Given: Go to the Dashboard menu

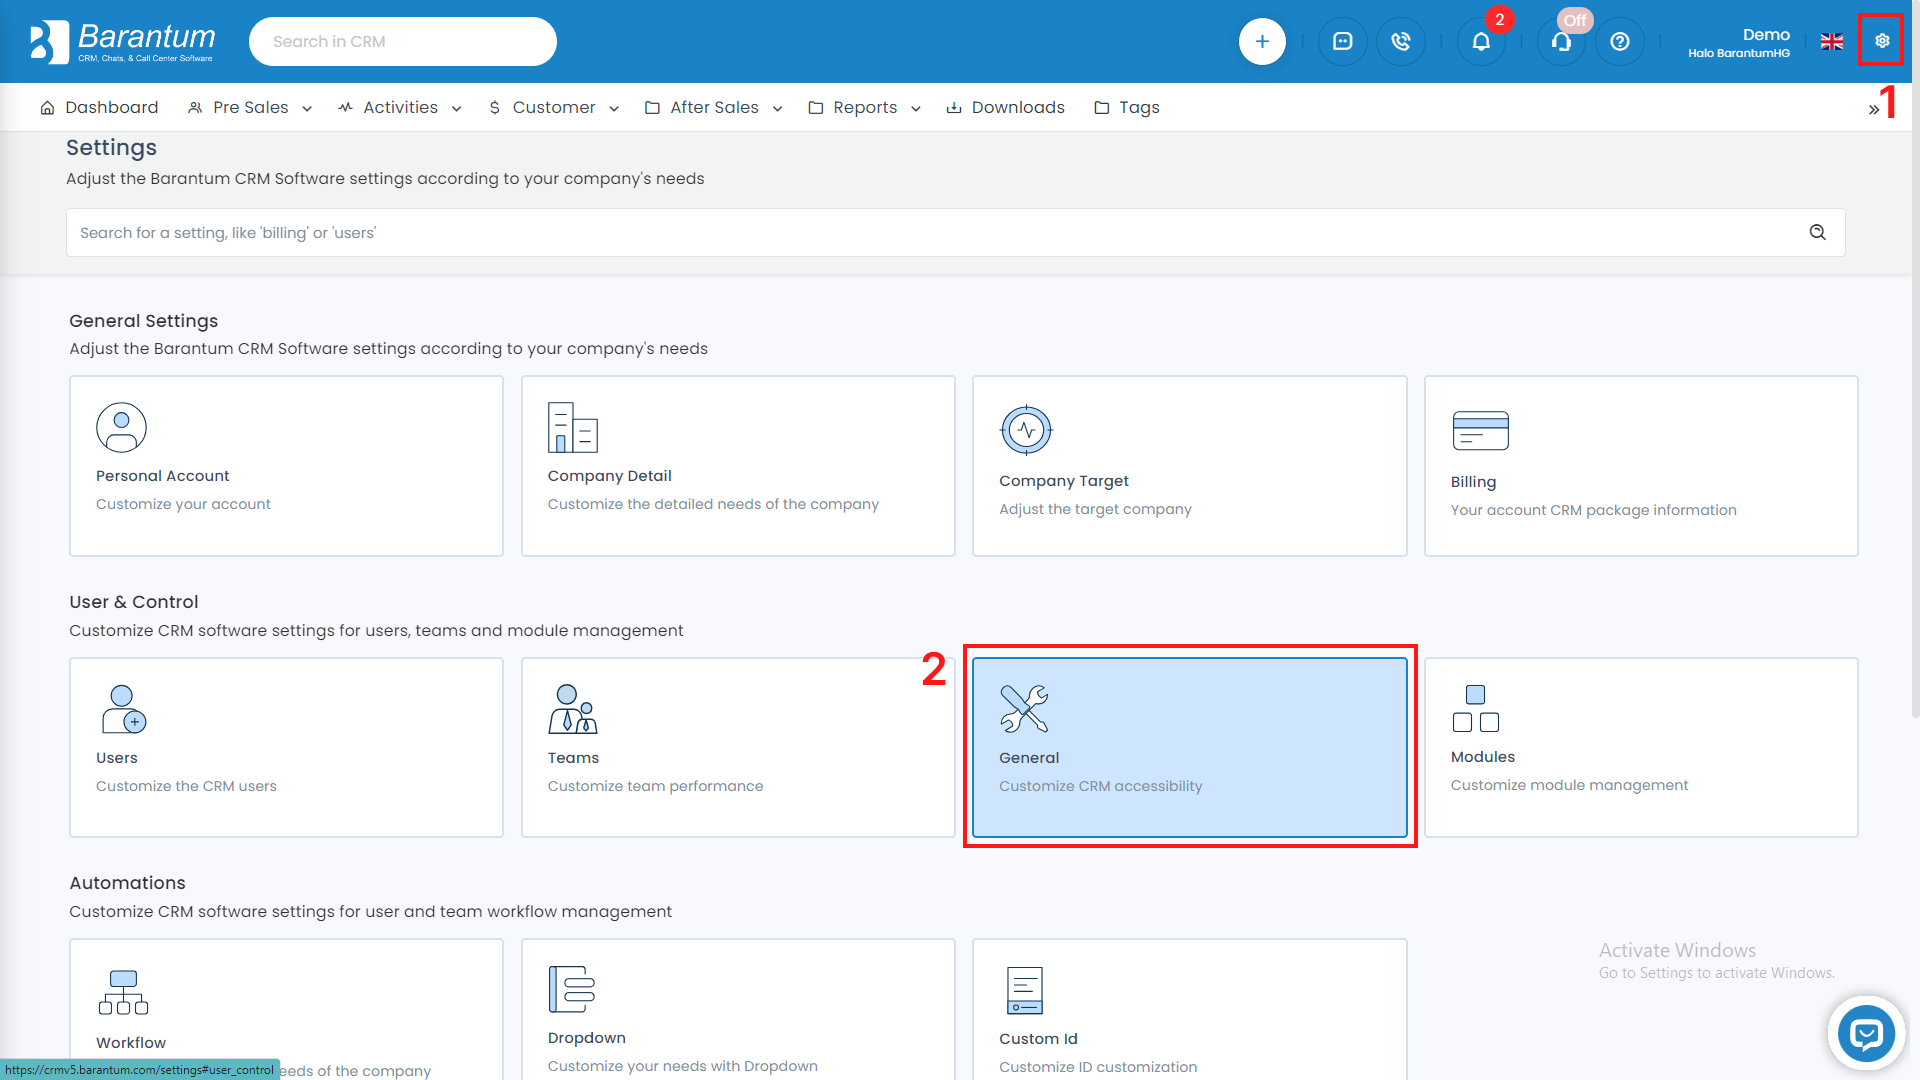Looking at the screenshot, I should pyautogui.click(x=99, y=107).
